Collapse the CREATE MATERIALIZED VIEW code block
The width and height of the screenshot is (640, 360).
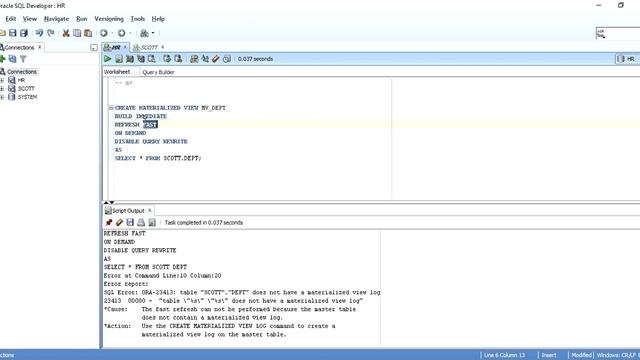[111, 108]
